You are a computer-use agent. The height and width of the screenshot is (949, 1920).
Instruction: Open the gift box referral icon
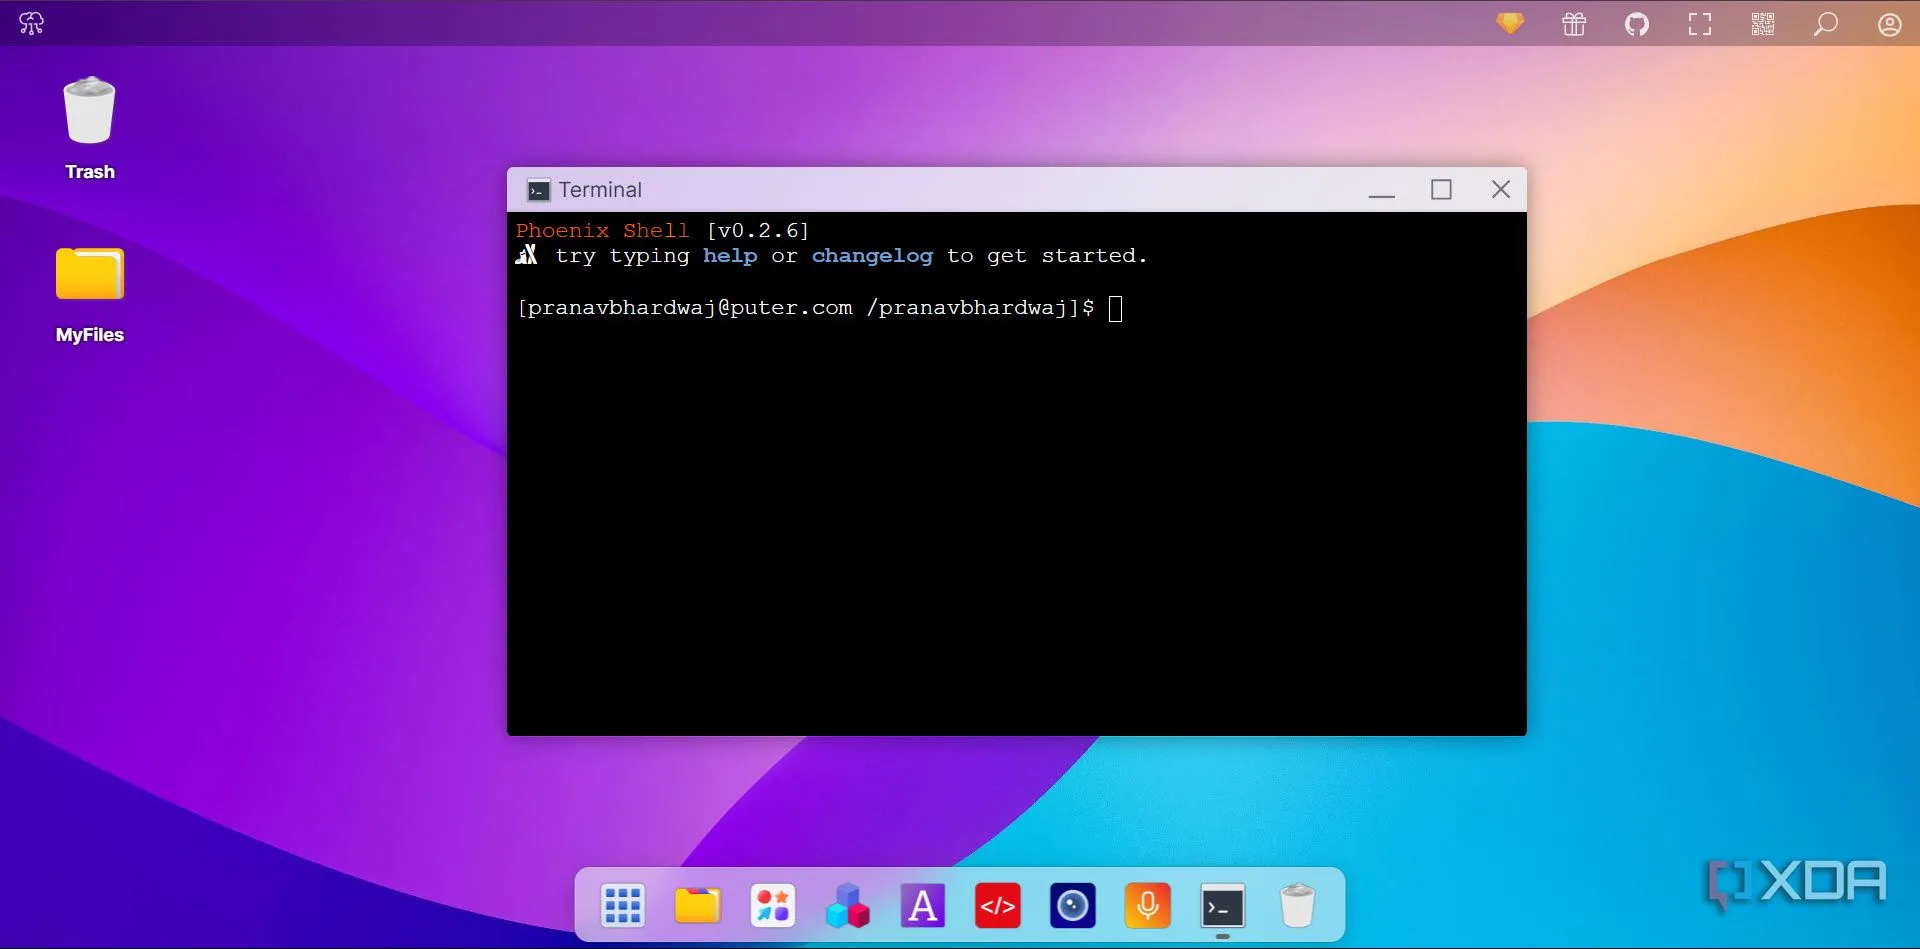pos(1574,24)
